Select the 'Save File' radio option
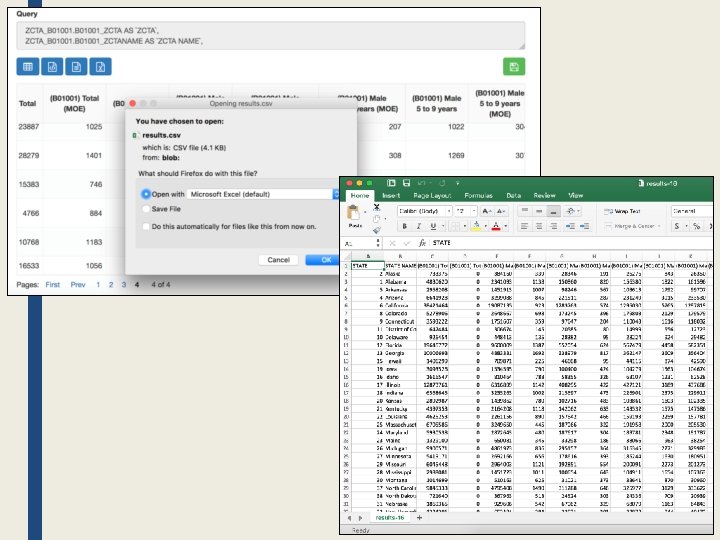The height and width of the screenshot is (540, 720). [x=146, y=208]
